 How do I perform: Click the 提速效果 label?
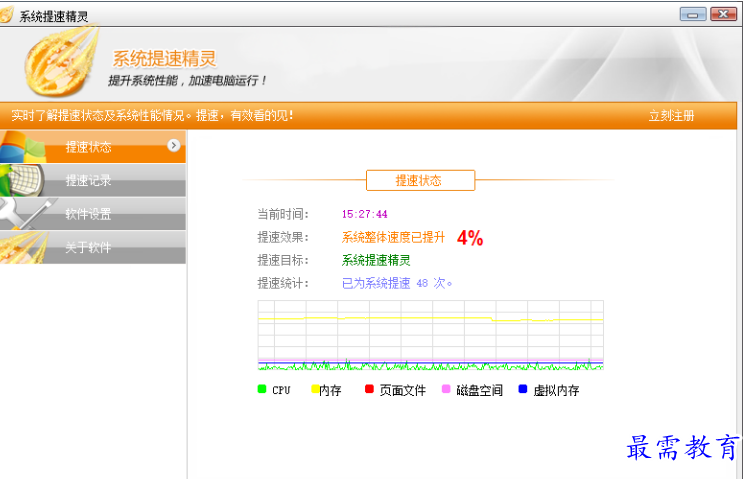(283, 237)
